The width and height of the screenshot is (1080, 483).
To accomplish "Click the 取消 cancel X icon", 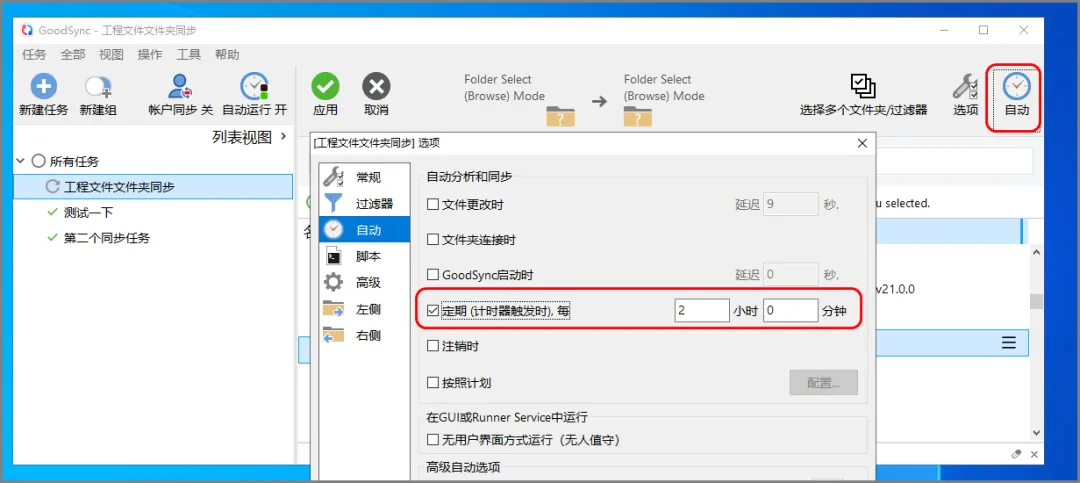I will tap(376, 87).
